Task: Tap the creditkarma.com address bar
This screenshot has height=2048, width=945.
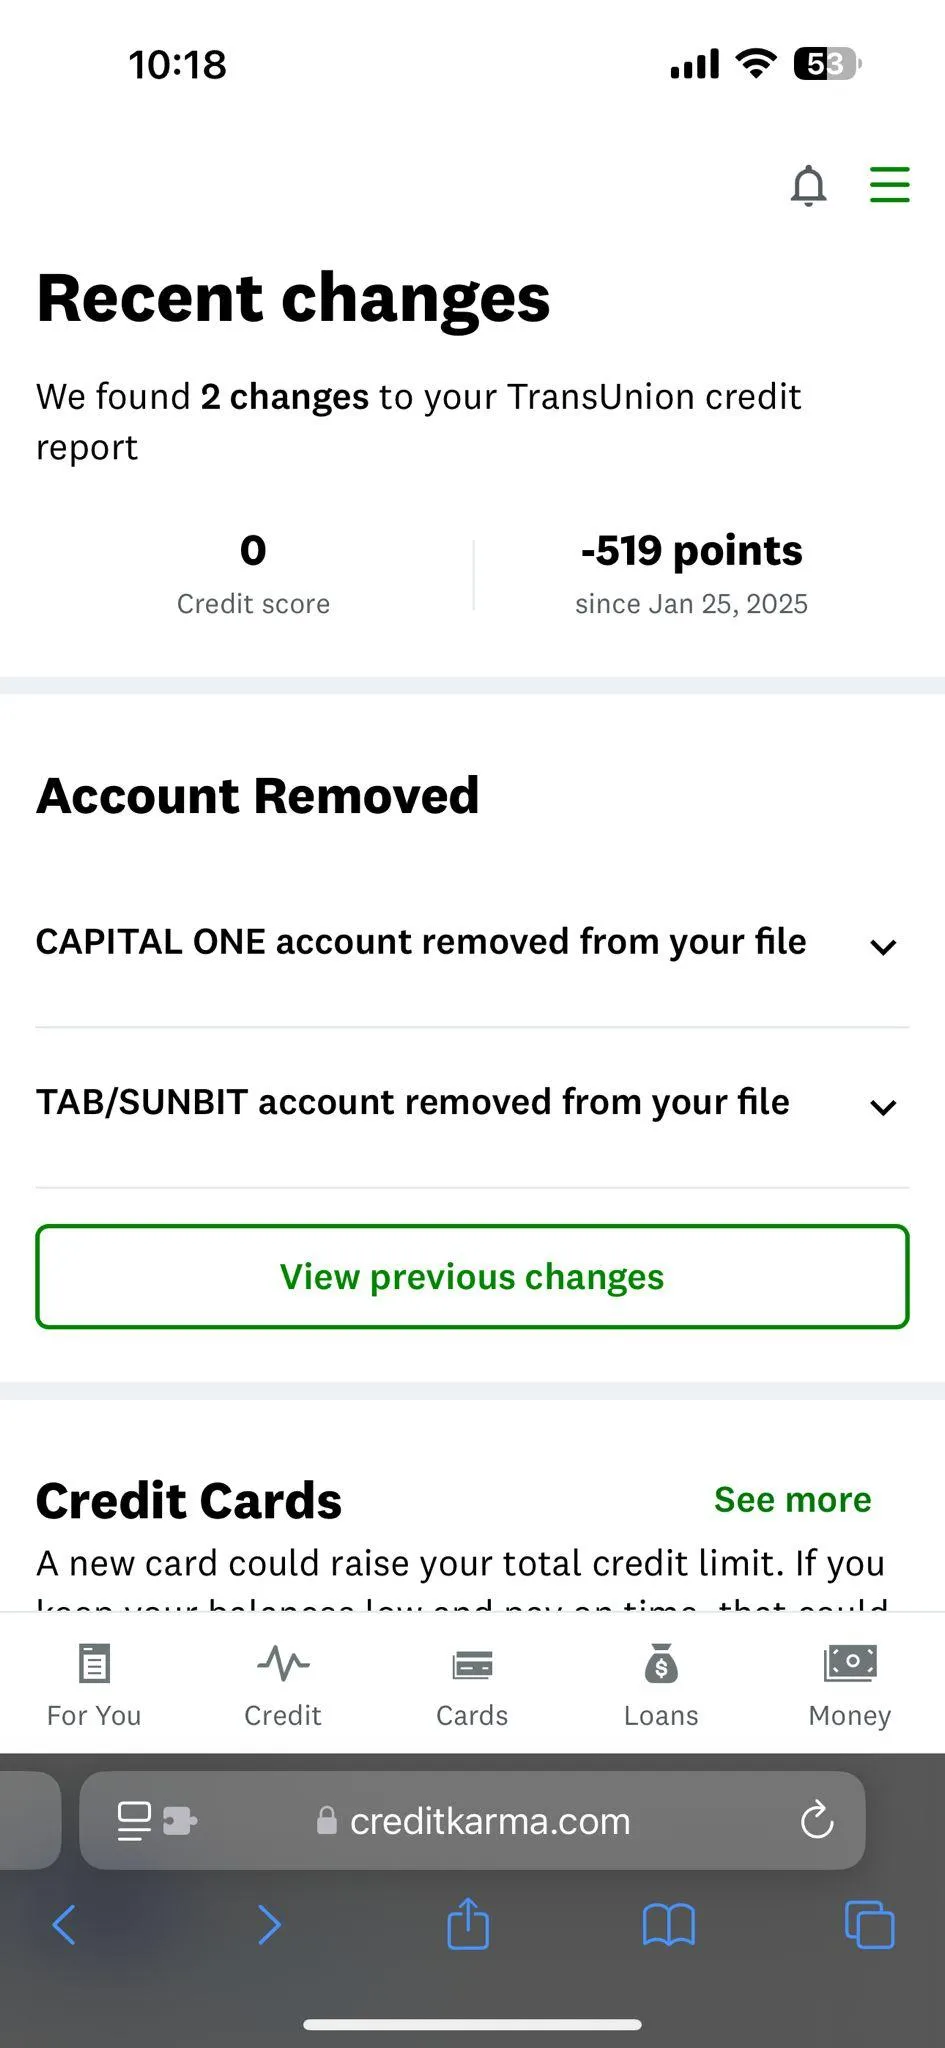Action: (472, 1821)
